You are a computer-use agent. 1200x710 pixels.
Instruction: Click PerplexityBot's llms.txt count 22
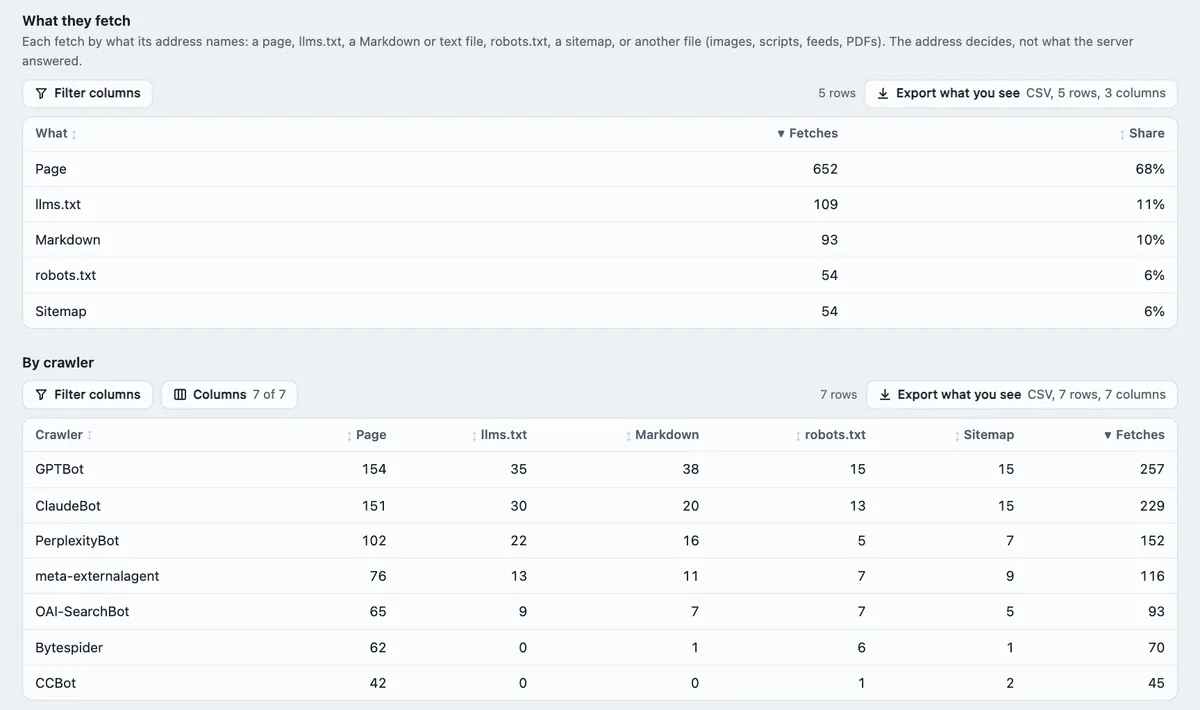(x=518, y=540)
